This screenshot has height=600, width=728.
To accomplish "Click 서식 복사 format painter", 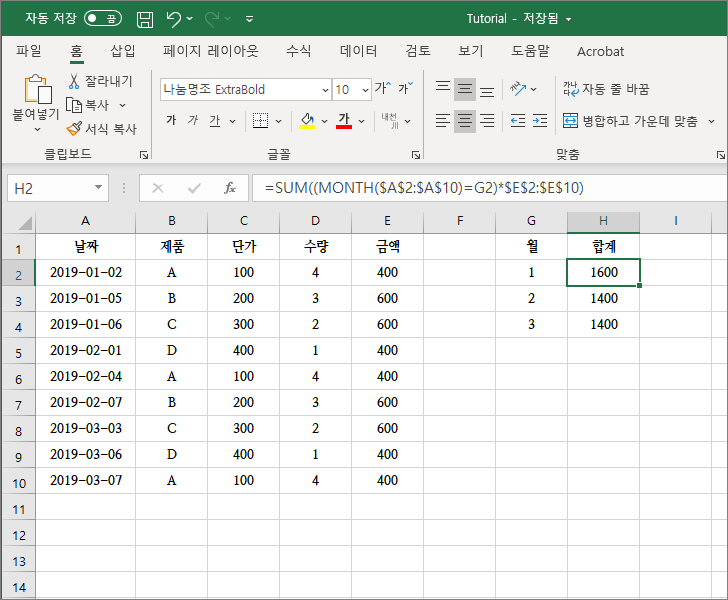I will pyautogui.click(x=101, y=129).
